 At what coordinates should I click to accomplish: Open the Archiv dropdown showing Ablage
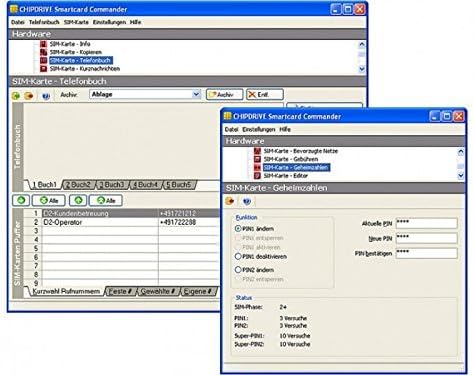(x=145, y=95)
